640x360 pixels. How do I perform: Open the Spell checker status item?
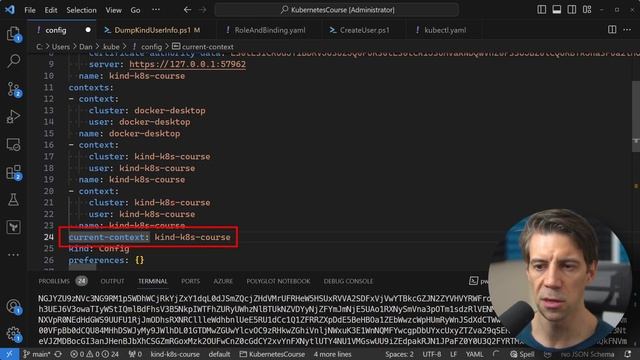[522, 354]
